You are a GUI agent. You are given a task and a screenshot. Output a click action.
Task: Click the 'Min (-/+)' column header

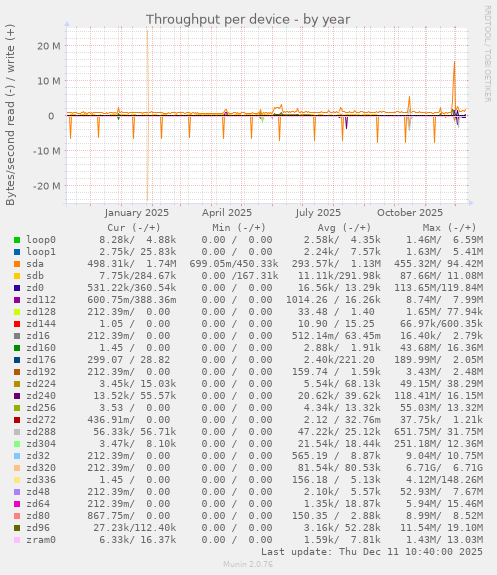pyautogui.click(x=239, y=228)
